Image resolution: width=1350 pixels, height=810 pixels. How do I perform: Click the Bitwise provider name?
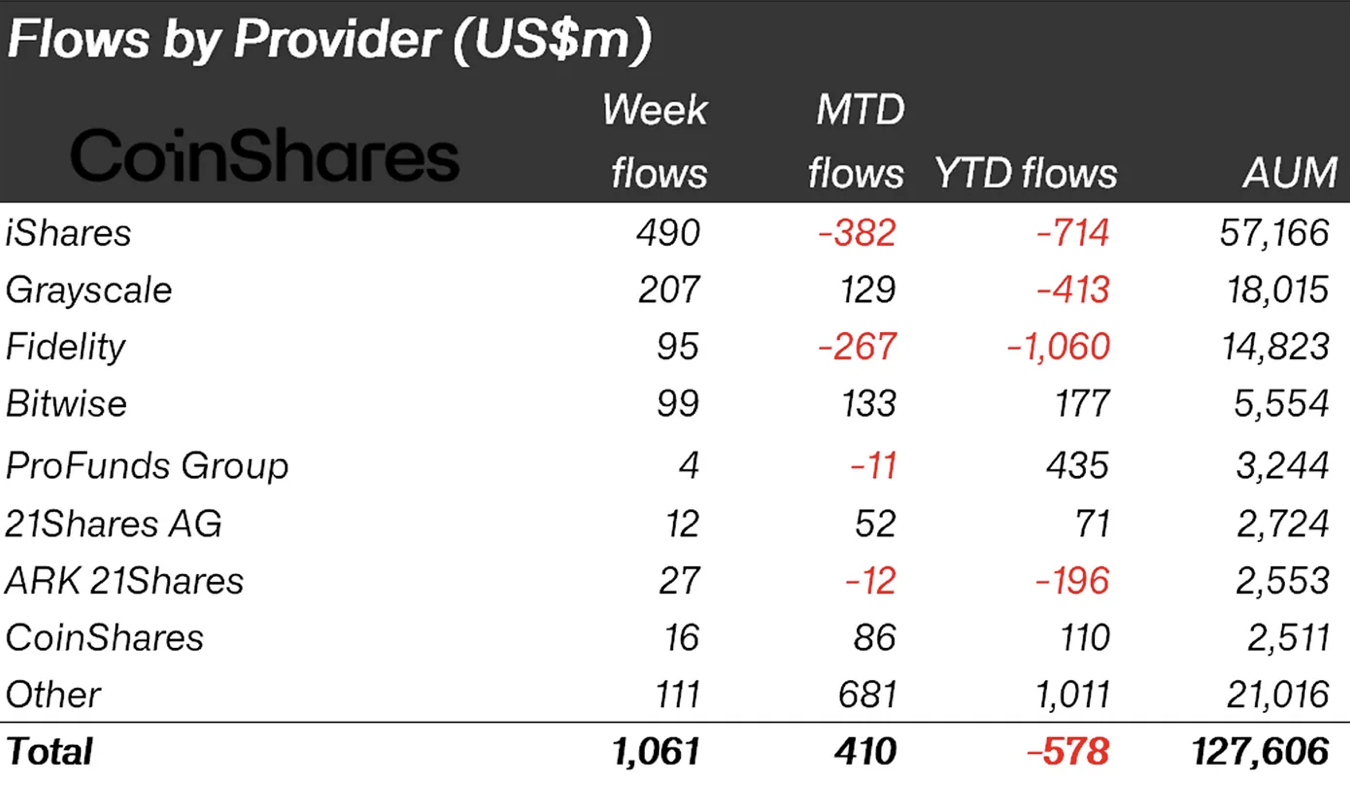(x=67, y=404)
